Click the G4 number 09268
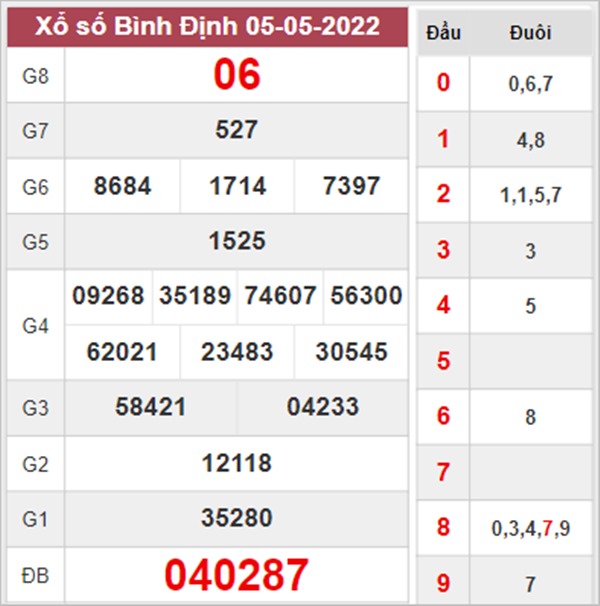The height and width of the screenshot is (606, 600). 108,296
